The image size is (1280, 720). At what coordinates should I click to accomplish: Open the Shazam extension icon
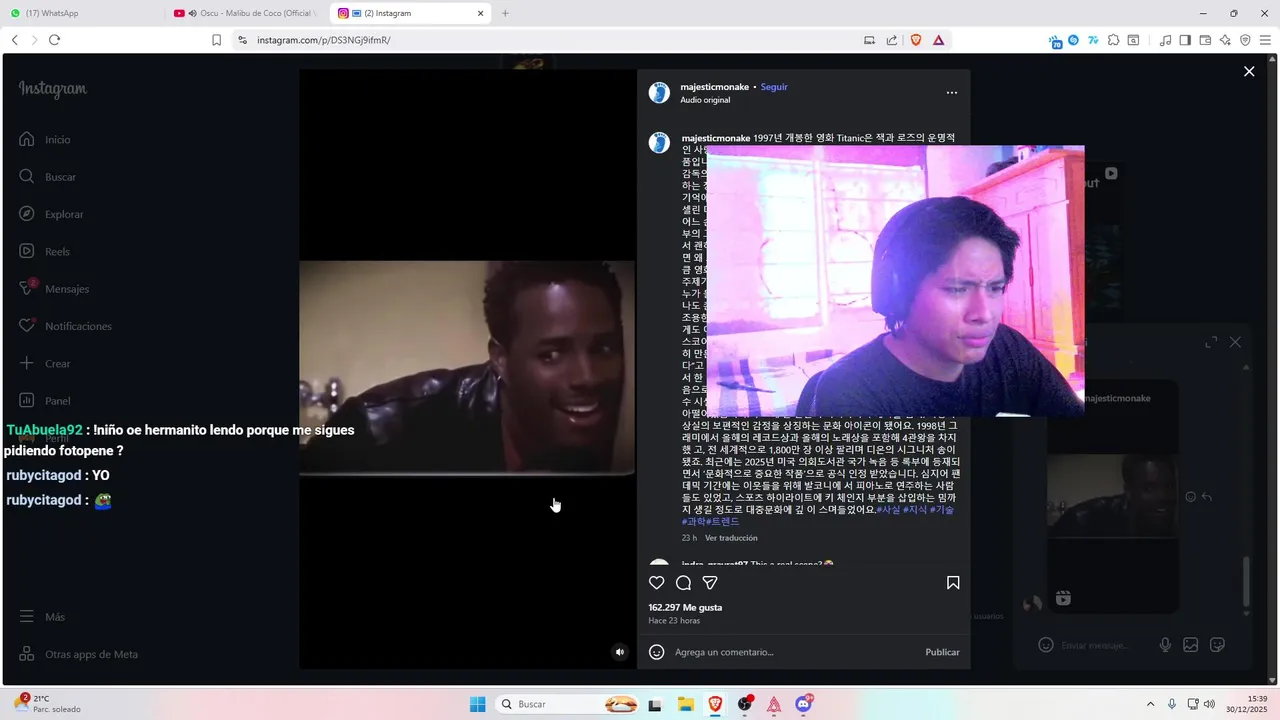1073,40
